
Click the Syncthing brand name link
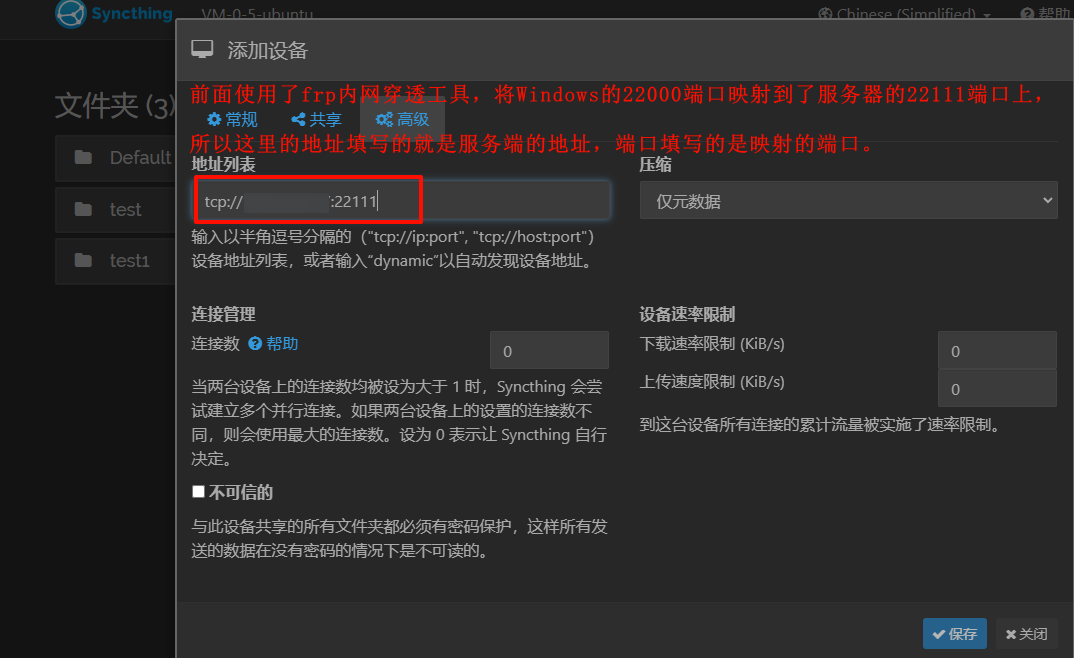click(132, 13)
